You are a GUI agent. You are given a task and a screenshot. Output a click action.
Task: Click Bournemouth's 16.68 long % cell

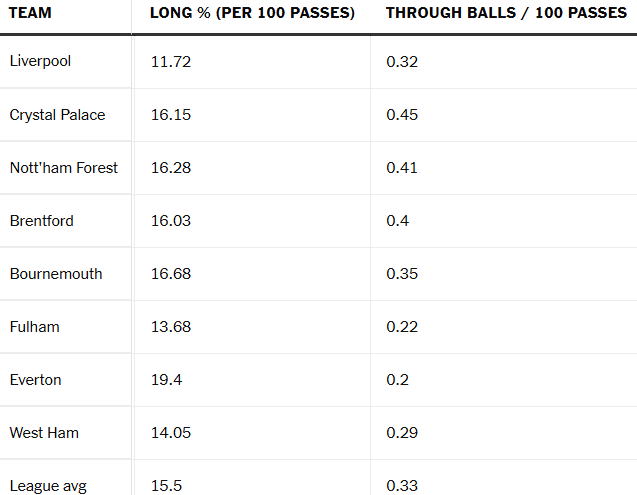click(170, 274)
